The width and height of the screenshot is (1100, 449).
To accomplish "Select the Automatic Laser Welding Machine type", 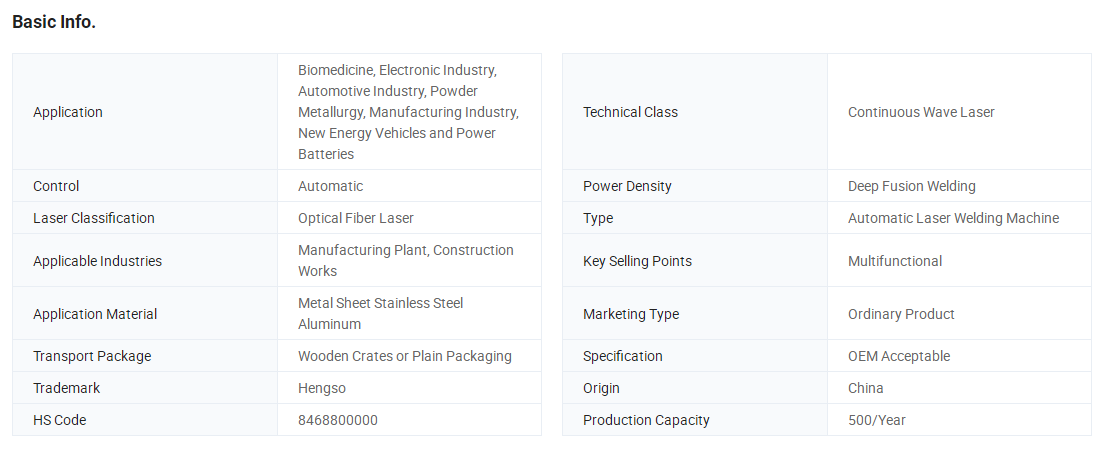I will point(953,218).
